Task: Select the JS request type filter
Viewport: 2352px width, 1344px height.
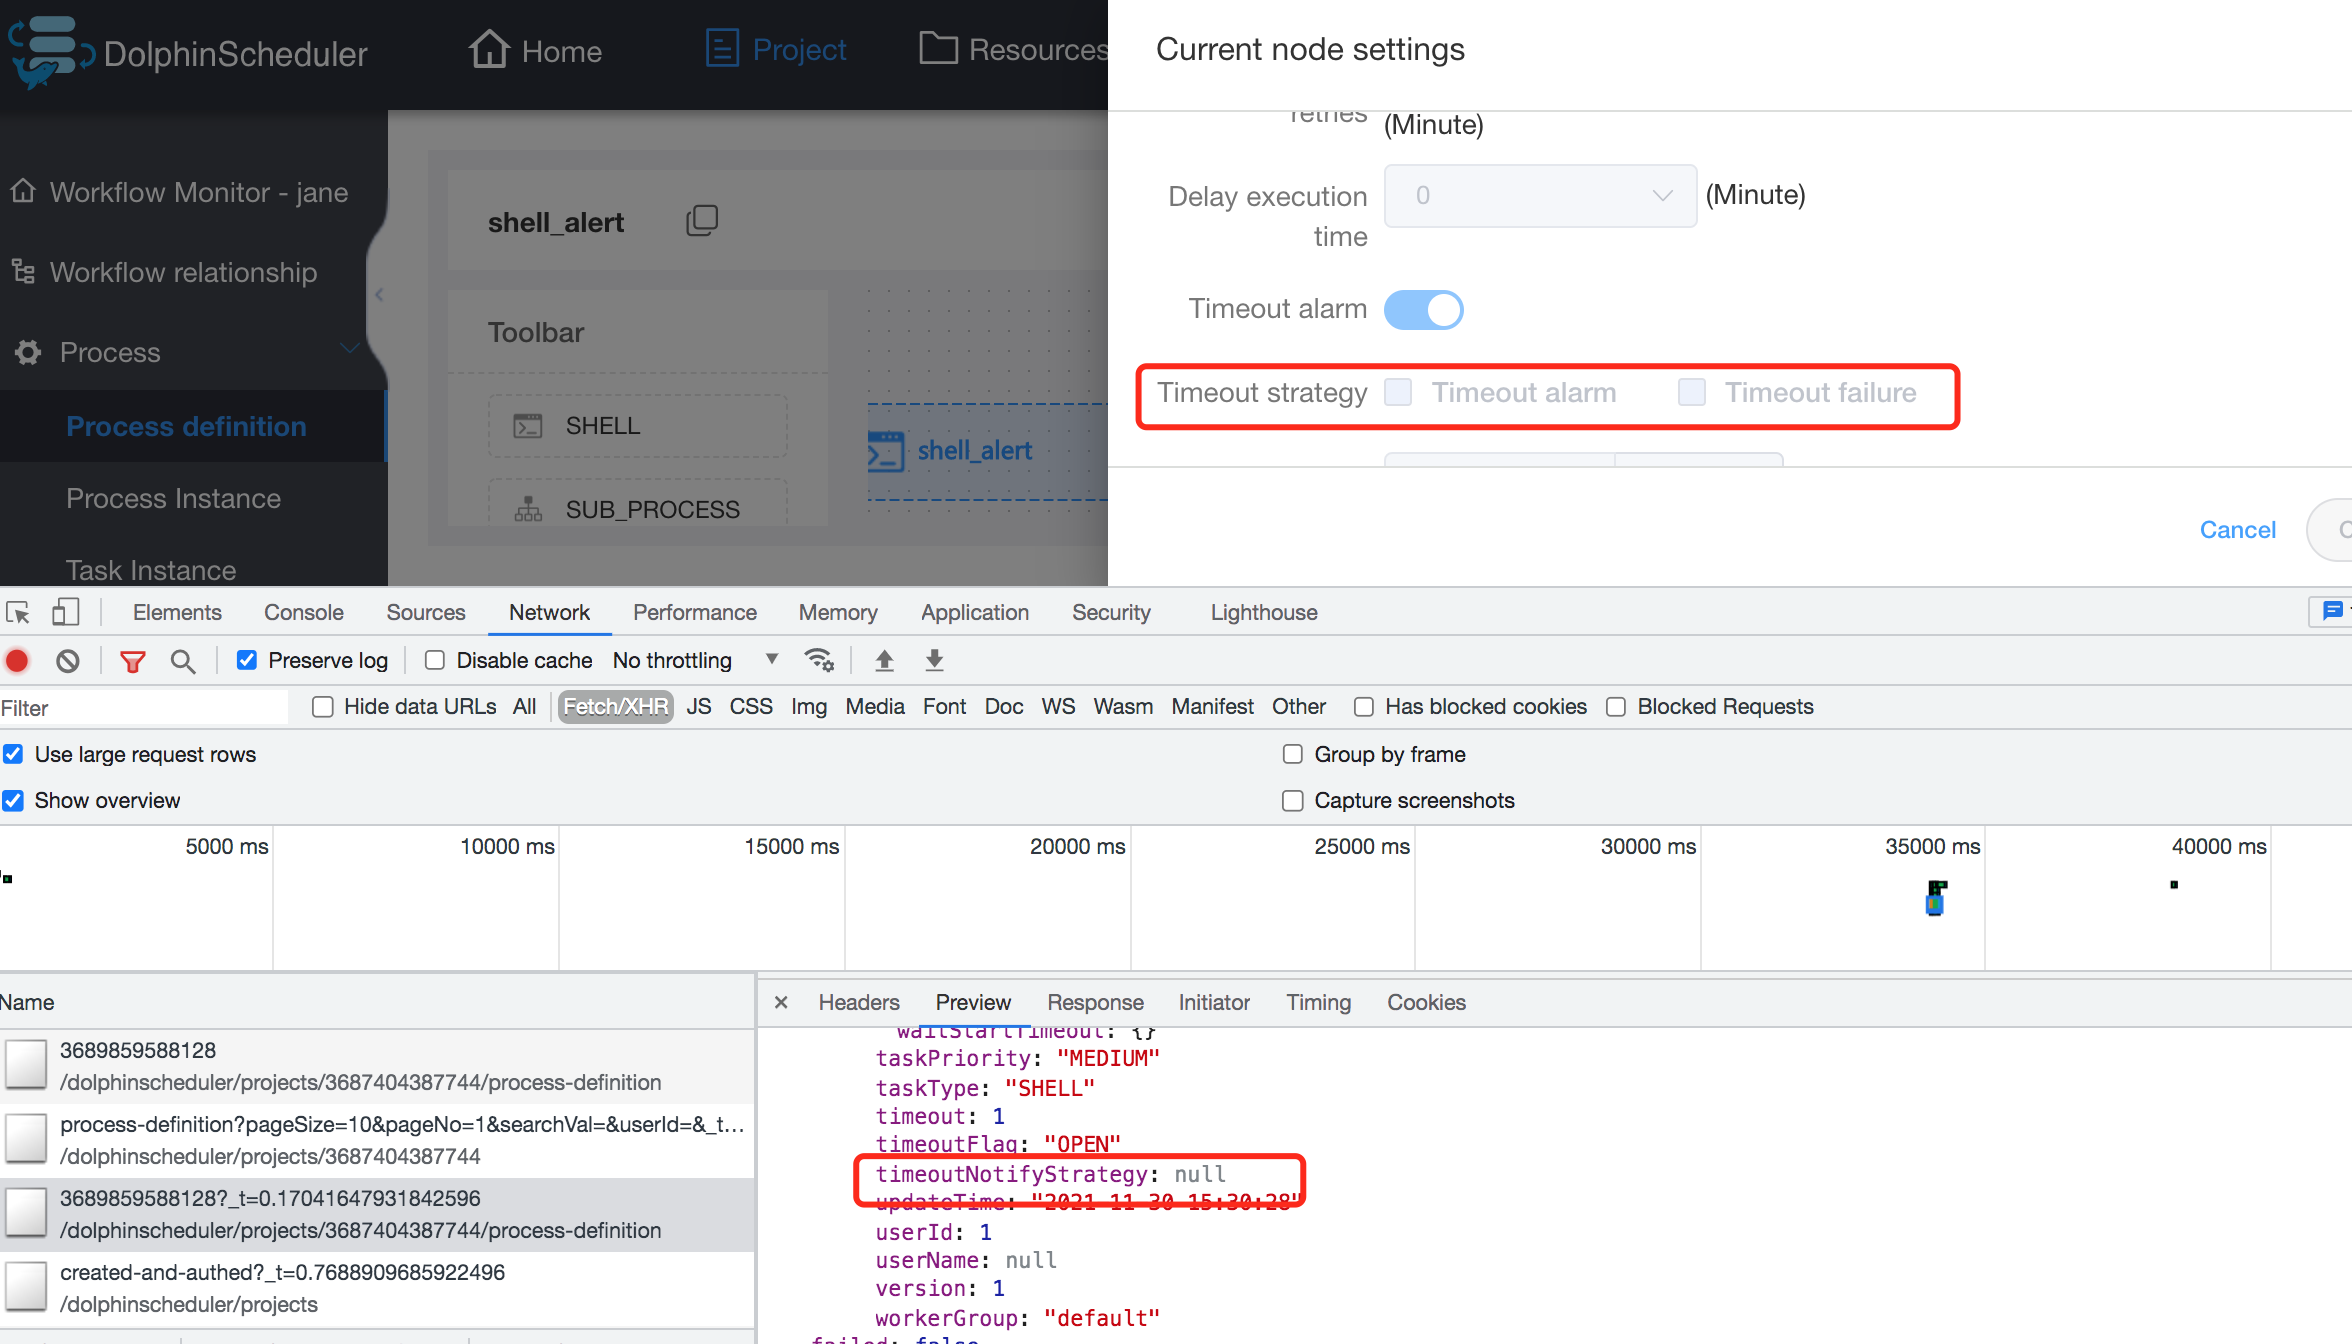Action: pyautogui.click(x=699, y=707)
